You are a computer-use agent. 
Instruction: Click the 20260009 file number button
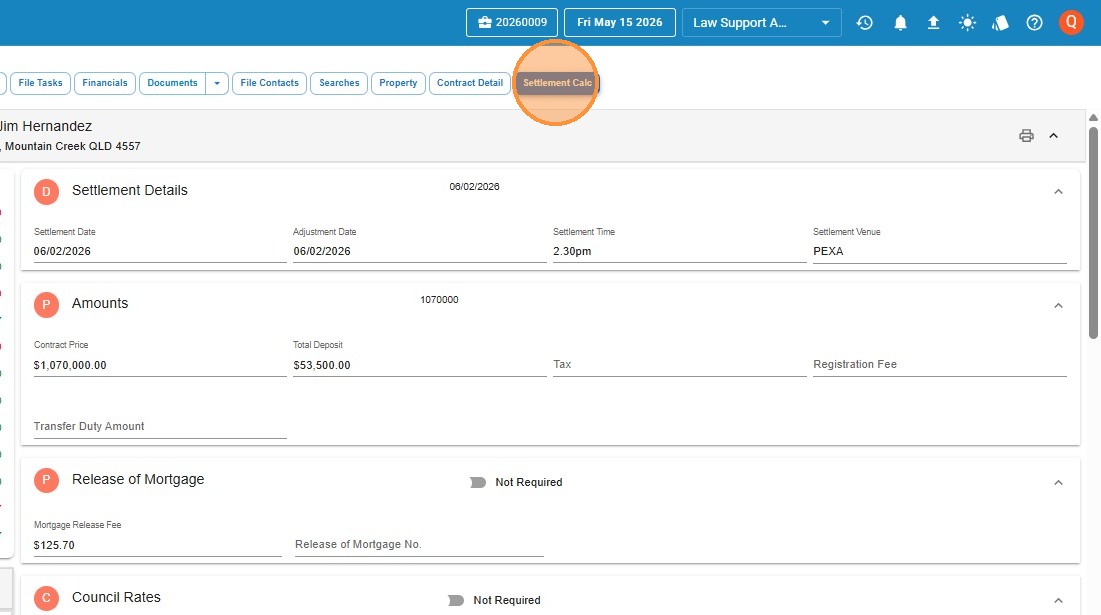pos(512,22)
